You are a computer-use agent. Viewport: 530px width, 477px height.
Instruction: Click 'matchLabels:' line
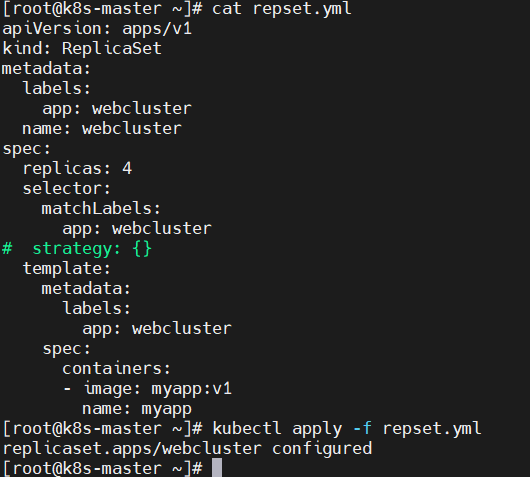point(101,208)
